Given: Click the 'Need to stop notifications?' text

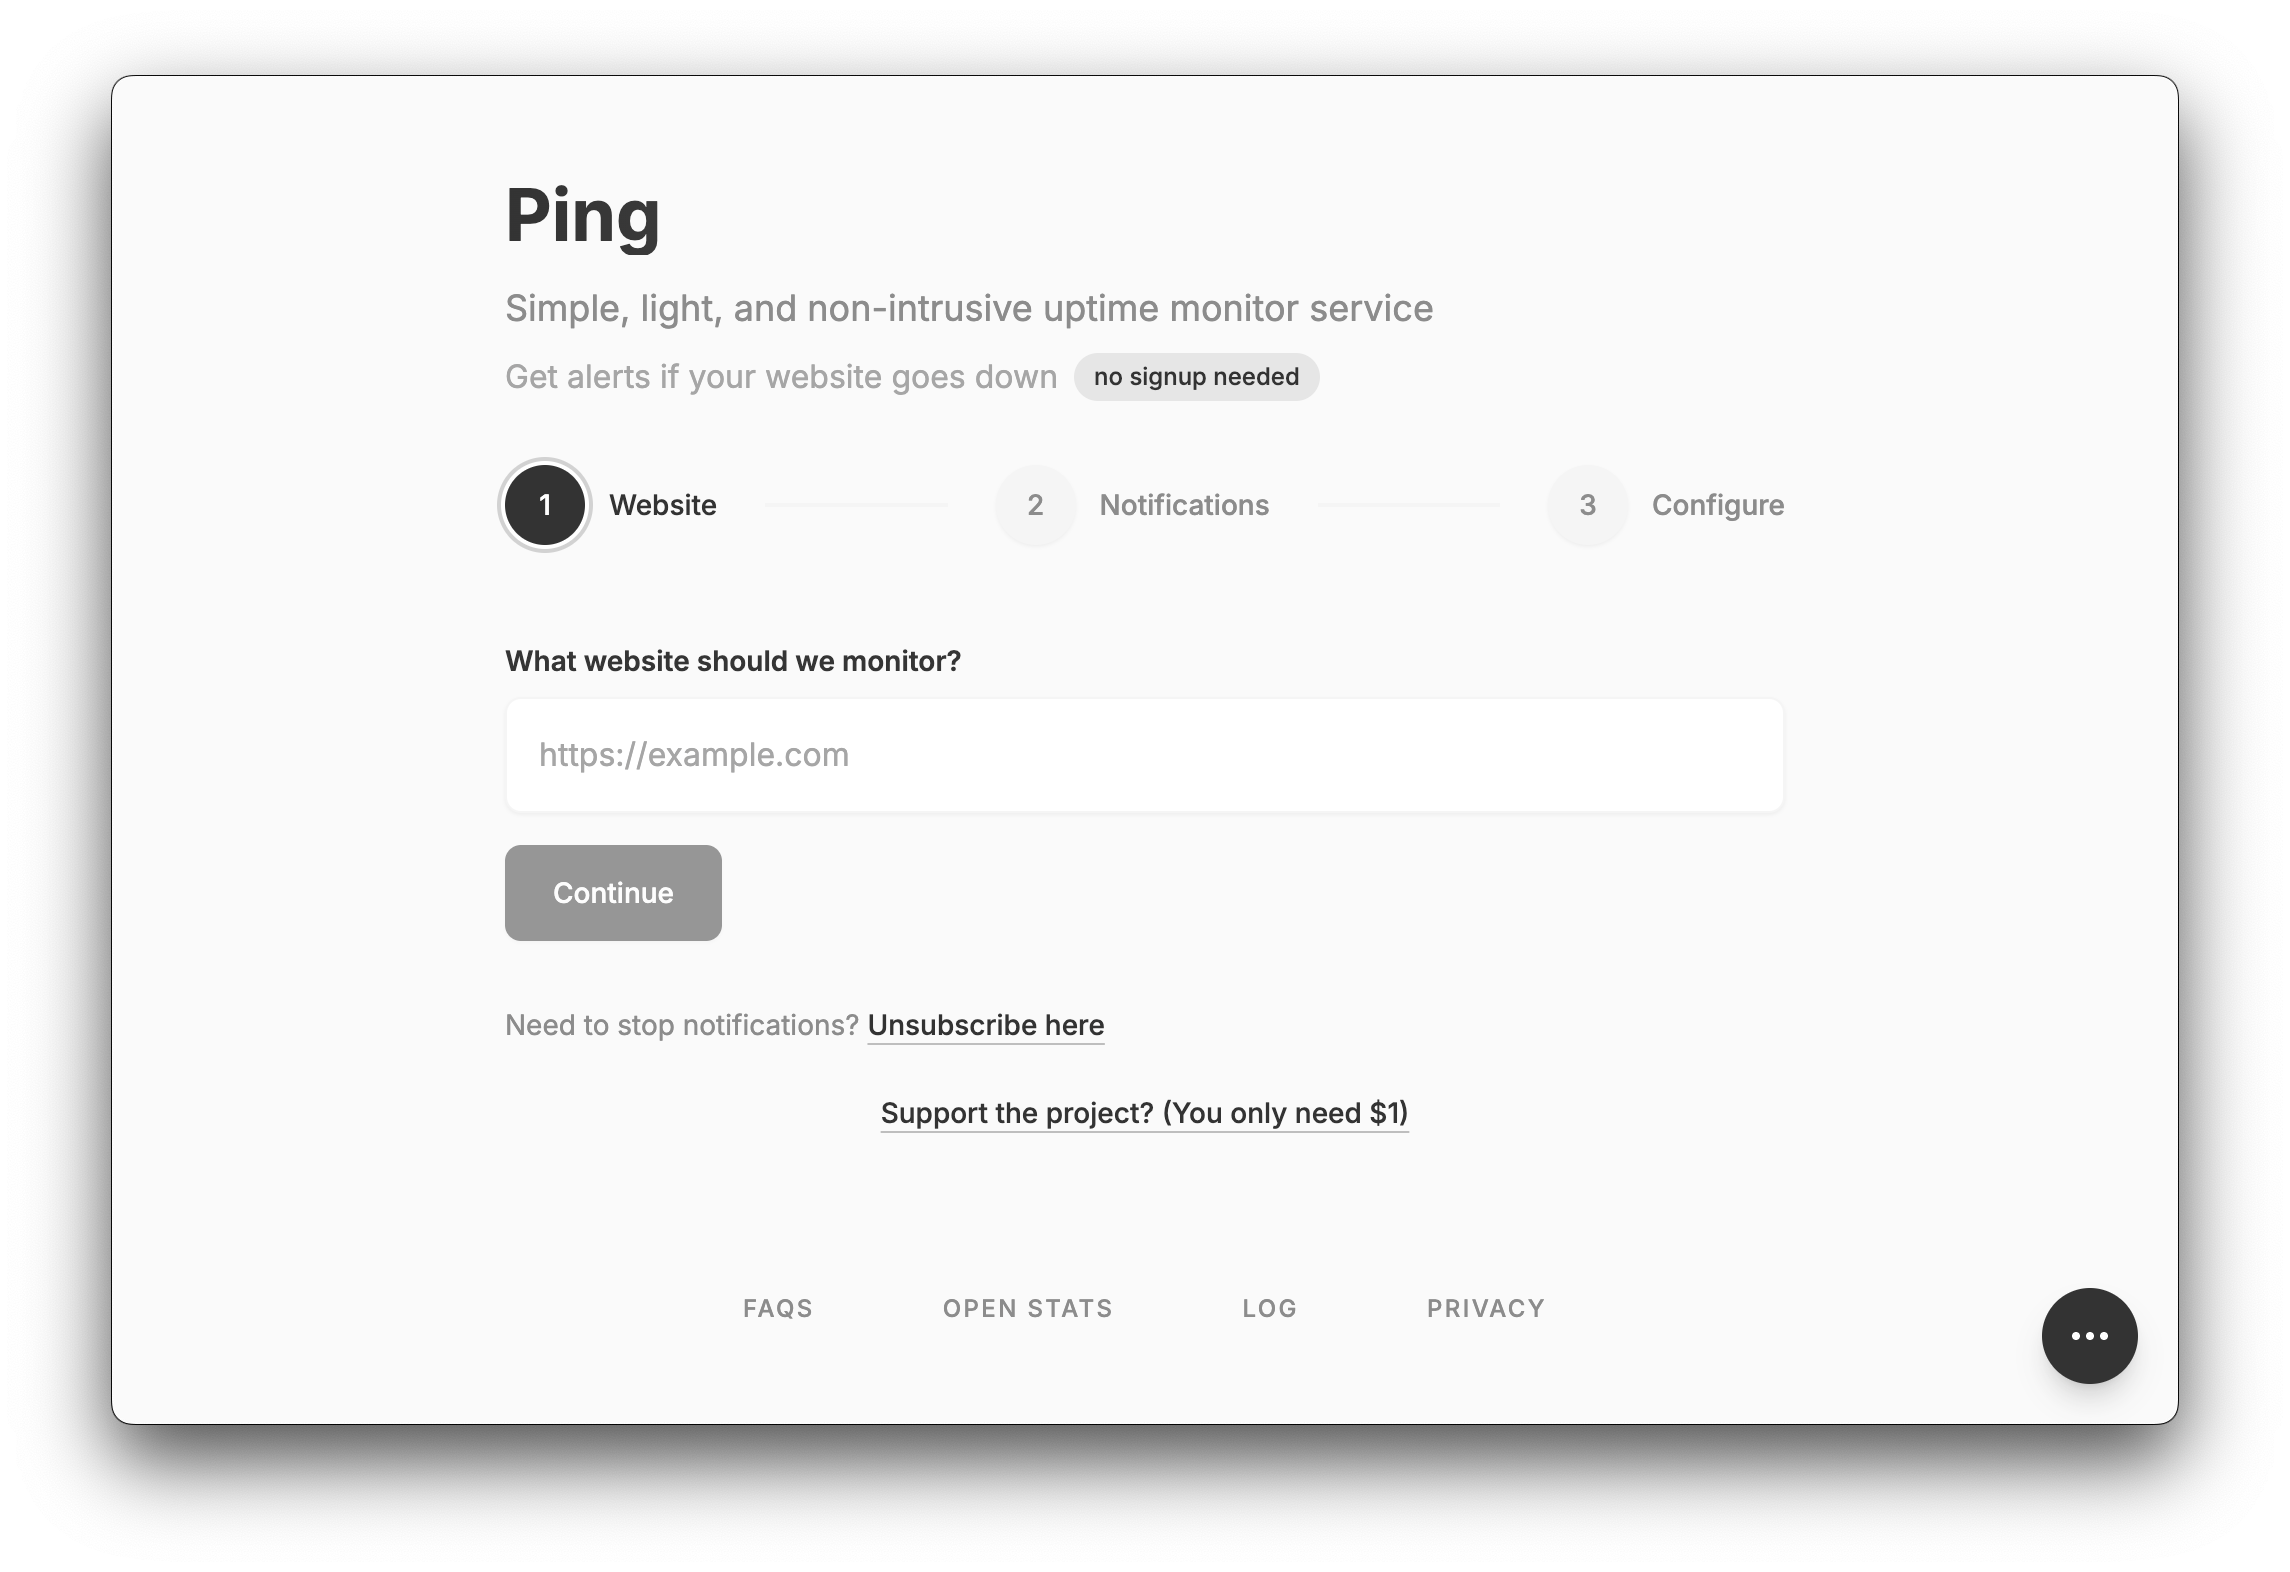Looking at the screenshot, I should click(x=682, y=1025).
